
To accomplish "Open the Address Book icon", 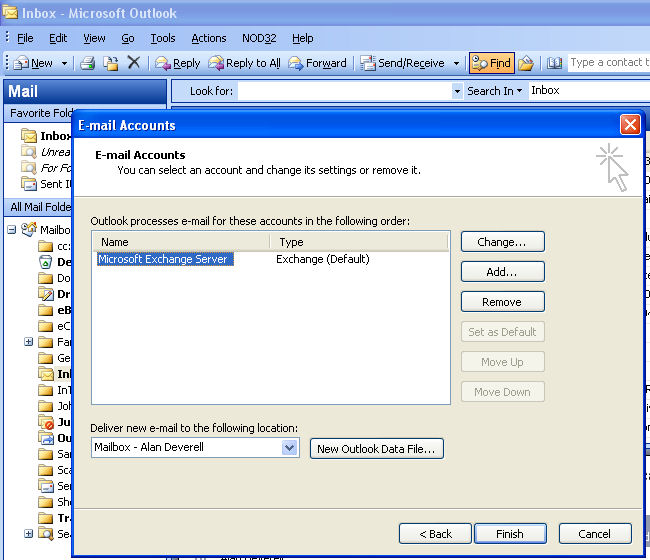I will click(x=554, y=63).
